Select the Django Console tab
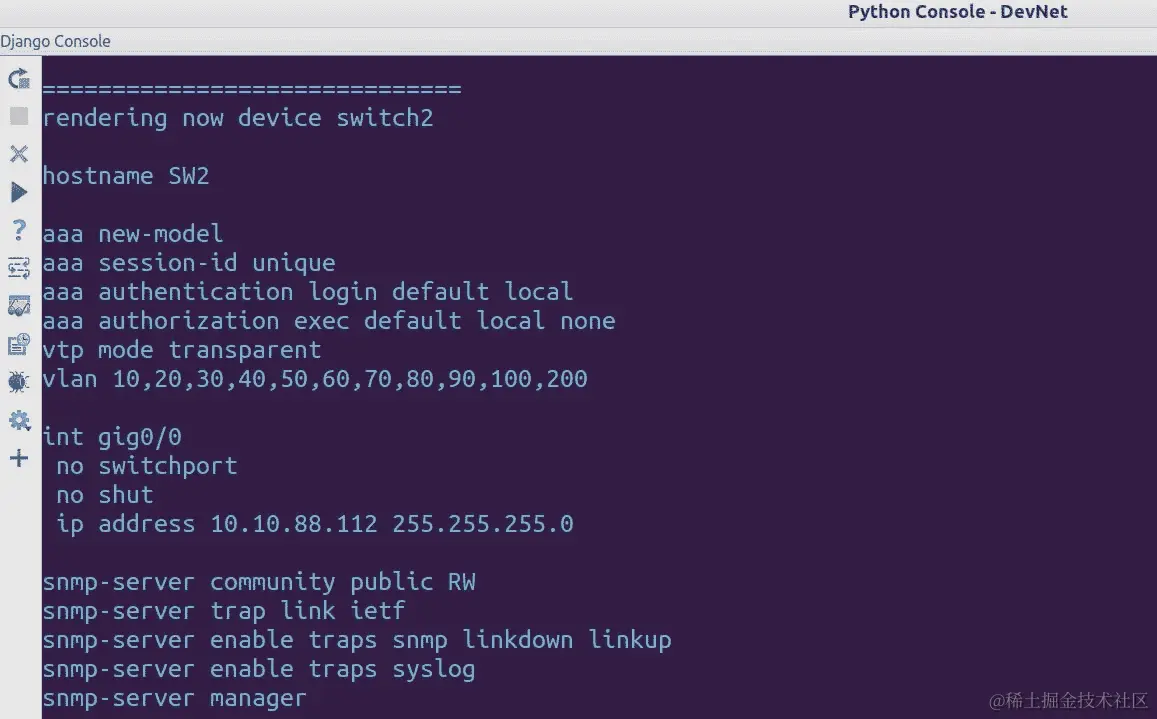 55,41
